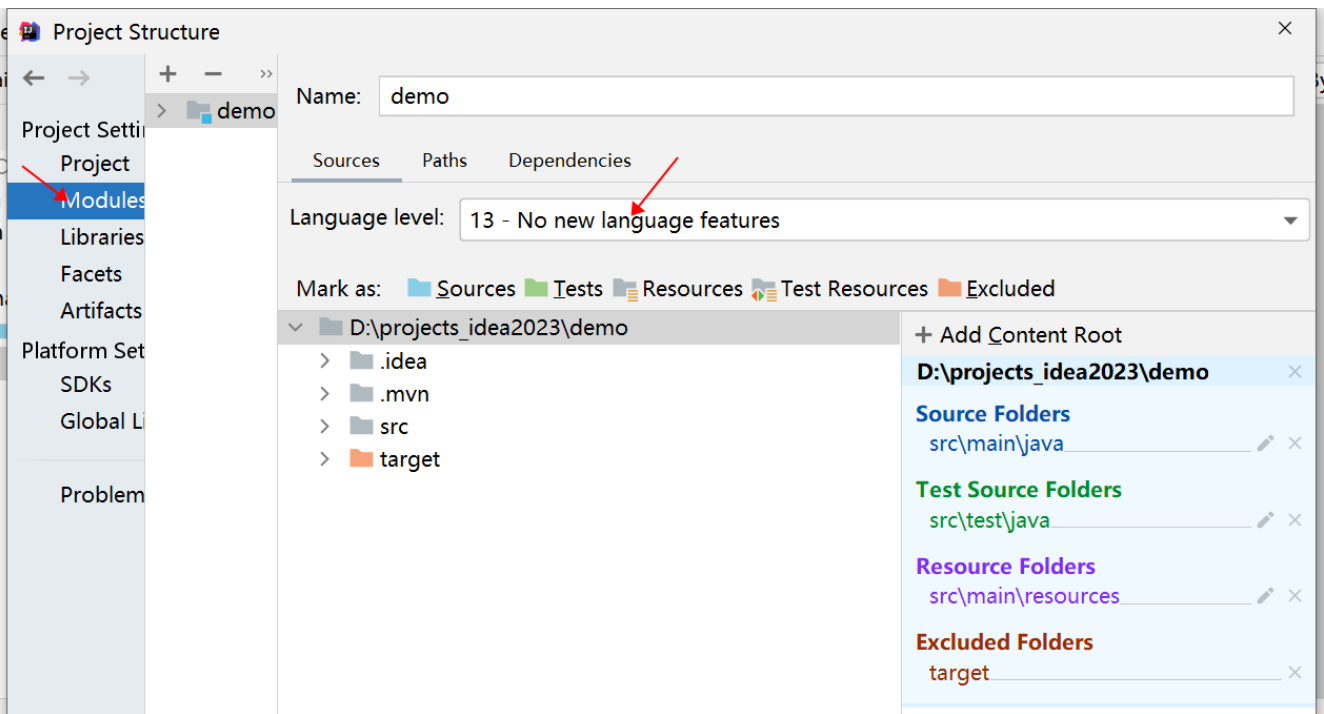The image size is (1324, 714).
Task: Mark folder as Tests
Action: (x=564, y=289)
